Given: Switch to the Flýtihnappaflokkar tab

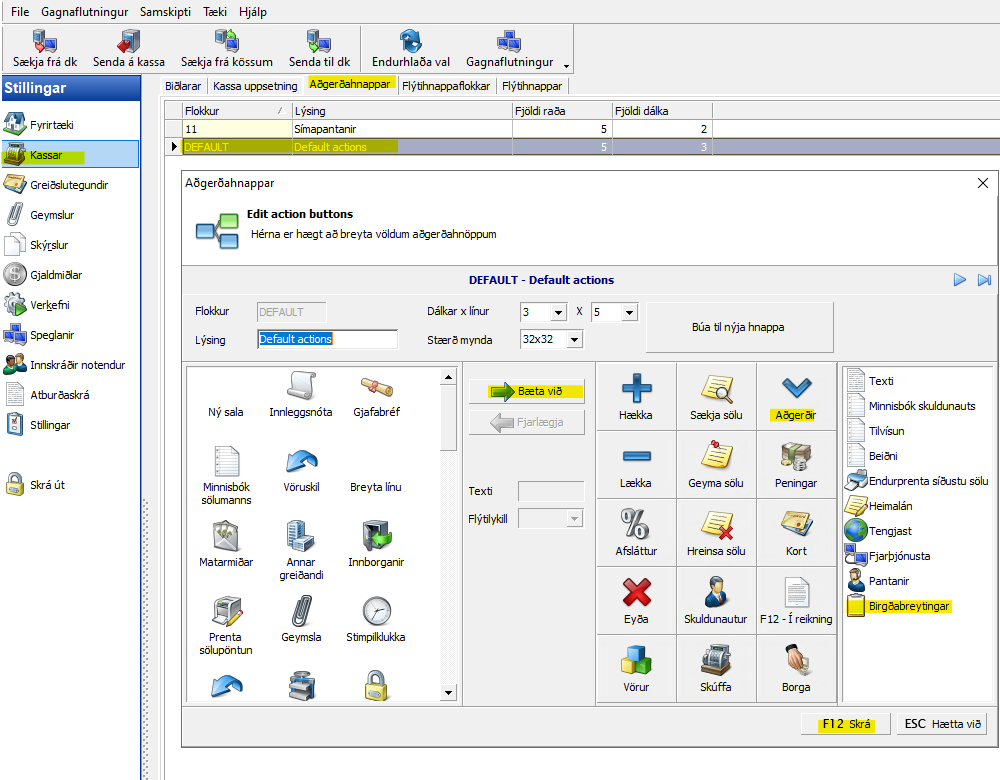Looking at the screenshot, I should 445,86.
